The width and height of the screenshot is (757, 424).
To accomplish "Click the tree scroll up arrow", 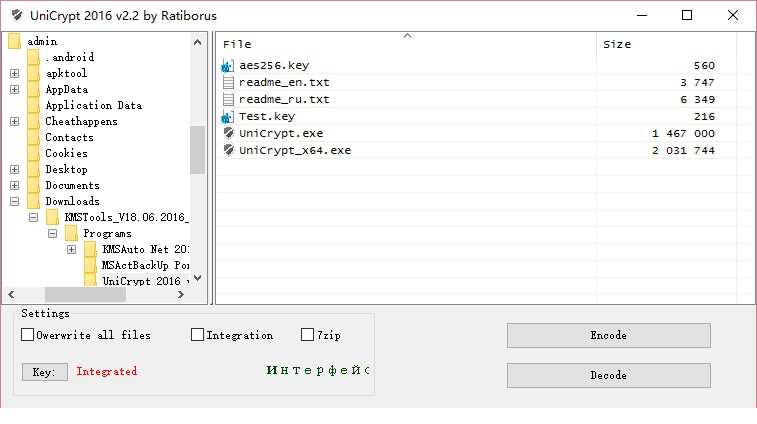I will click(197, 42).
